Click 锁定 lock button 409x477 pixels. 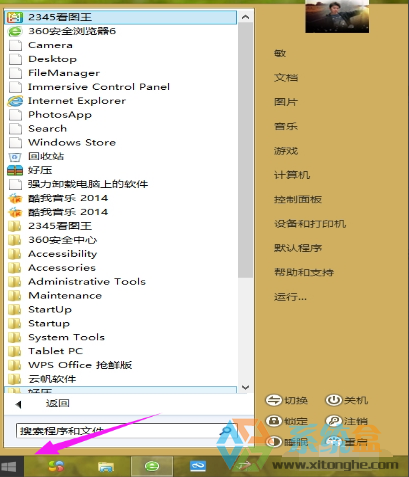point(287,421)
